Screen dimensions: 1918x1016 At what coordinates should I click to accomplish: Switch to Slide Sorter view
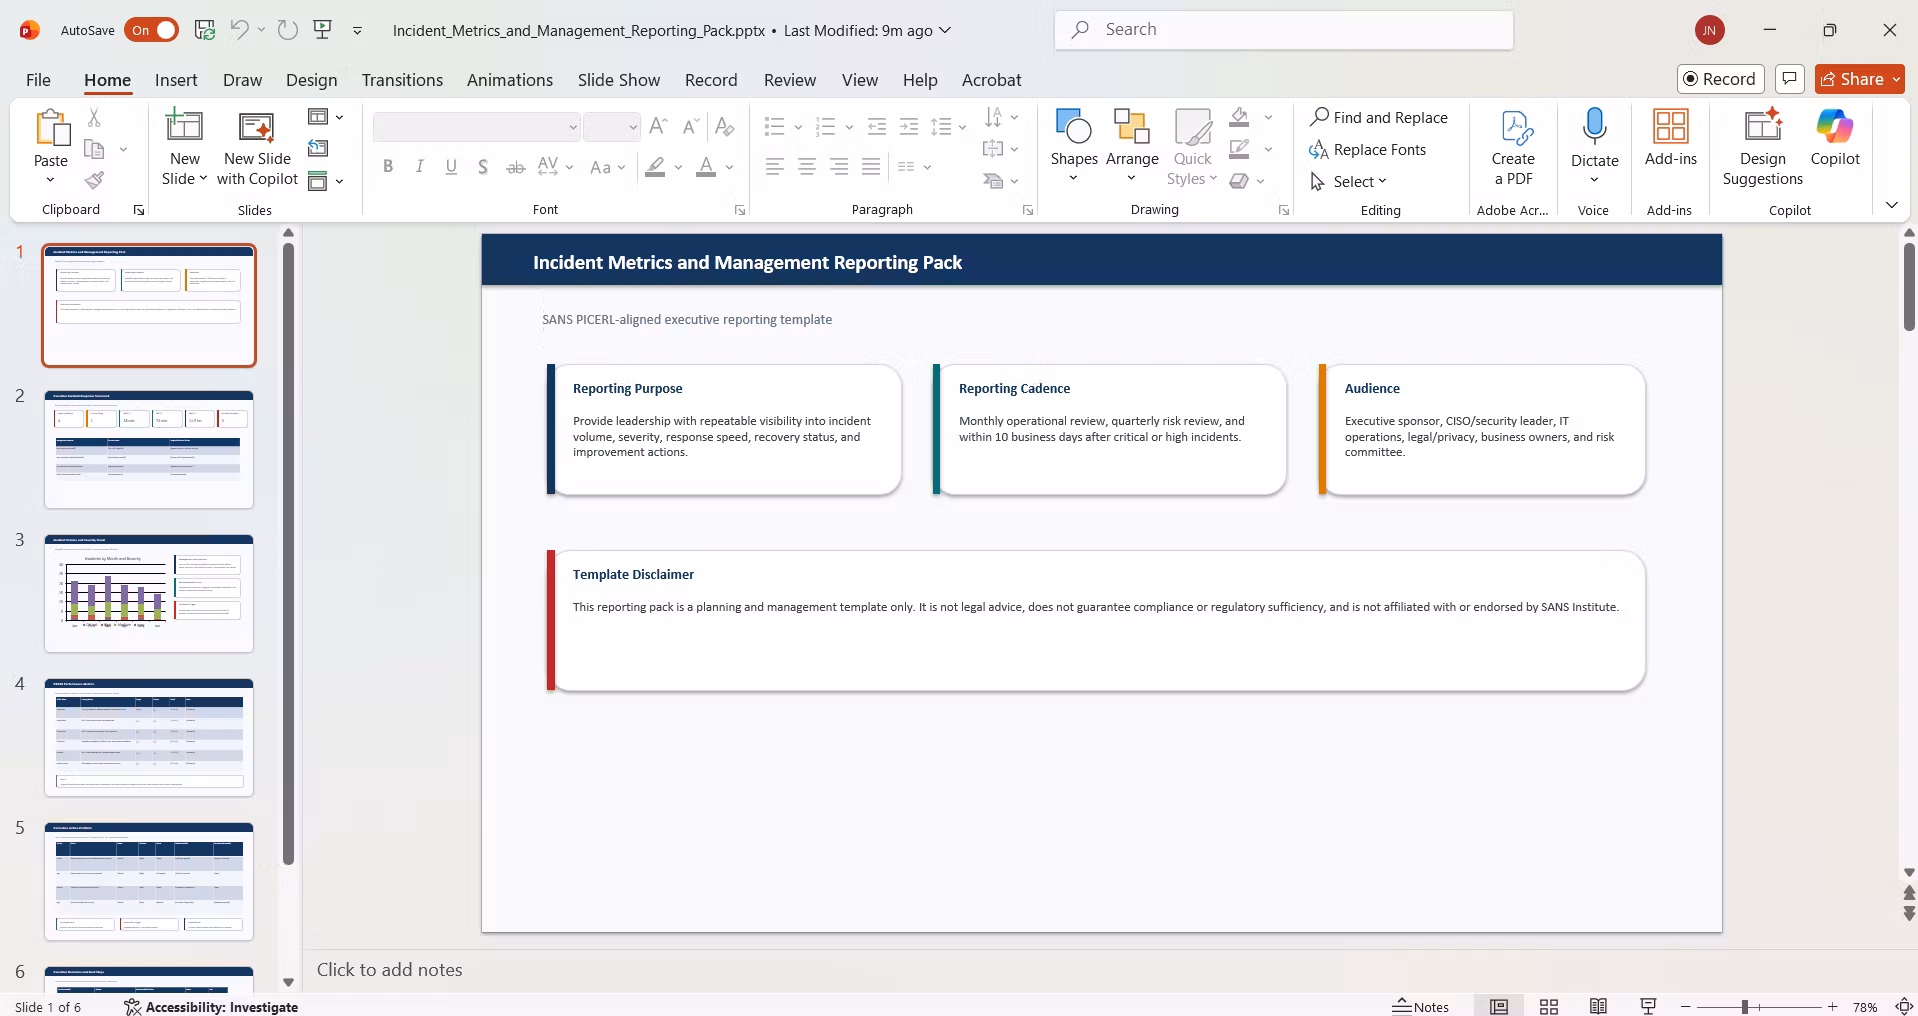tap(1549, 1006)
